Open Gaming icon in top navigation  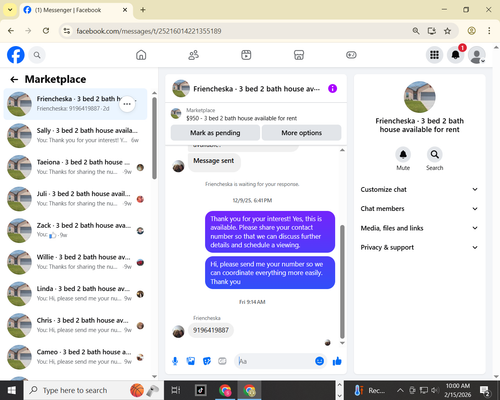351,55
